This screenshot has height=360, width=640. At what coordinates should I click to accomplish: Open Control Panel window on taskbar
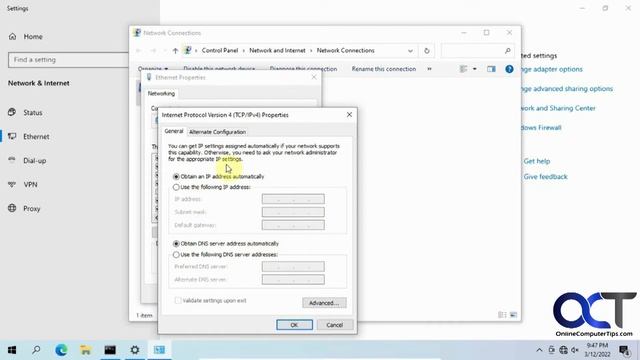(159, 350)
